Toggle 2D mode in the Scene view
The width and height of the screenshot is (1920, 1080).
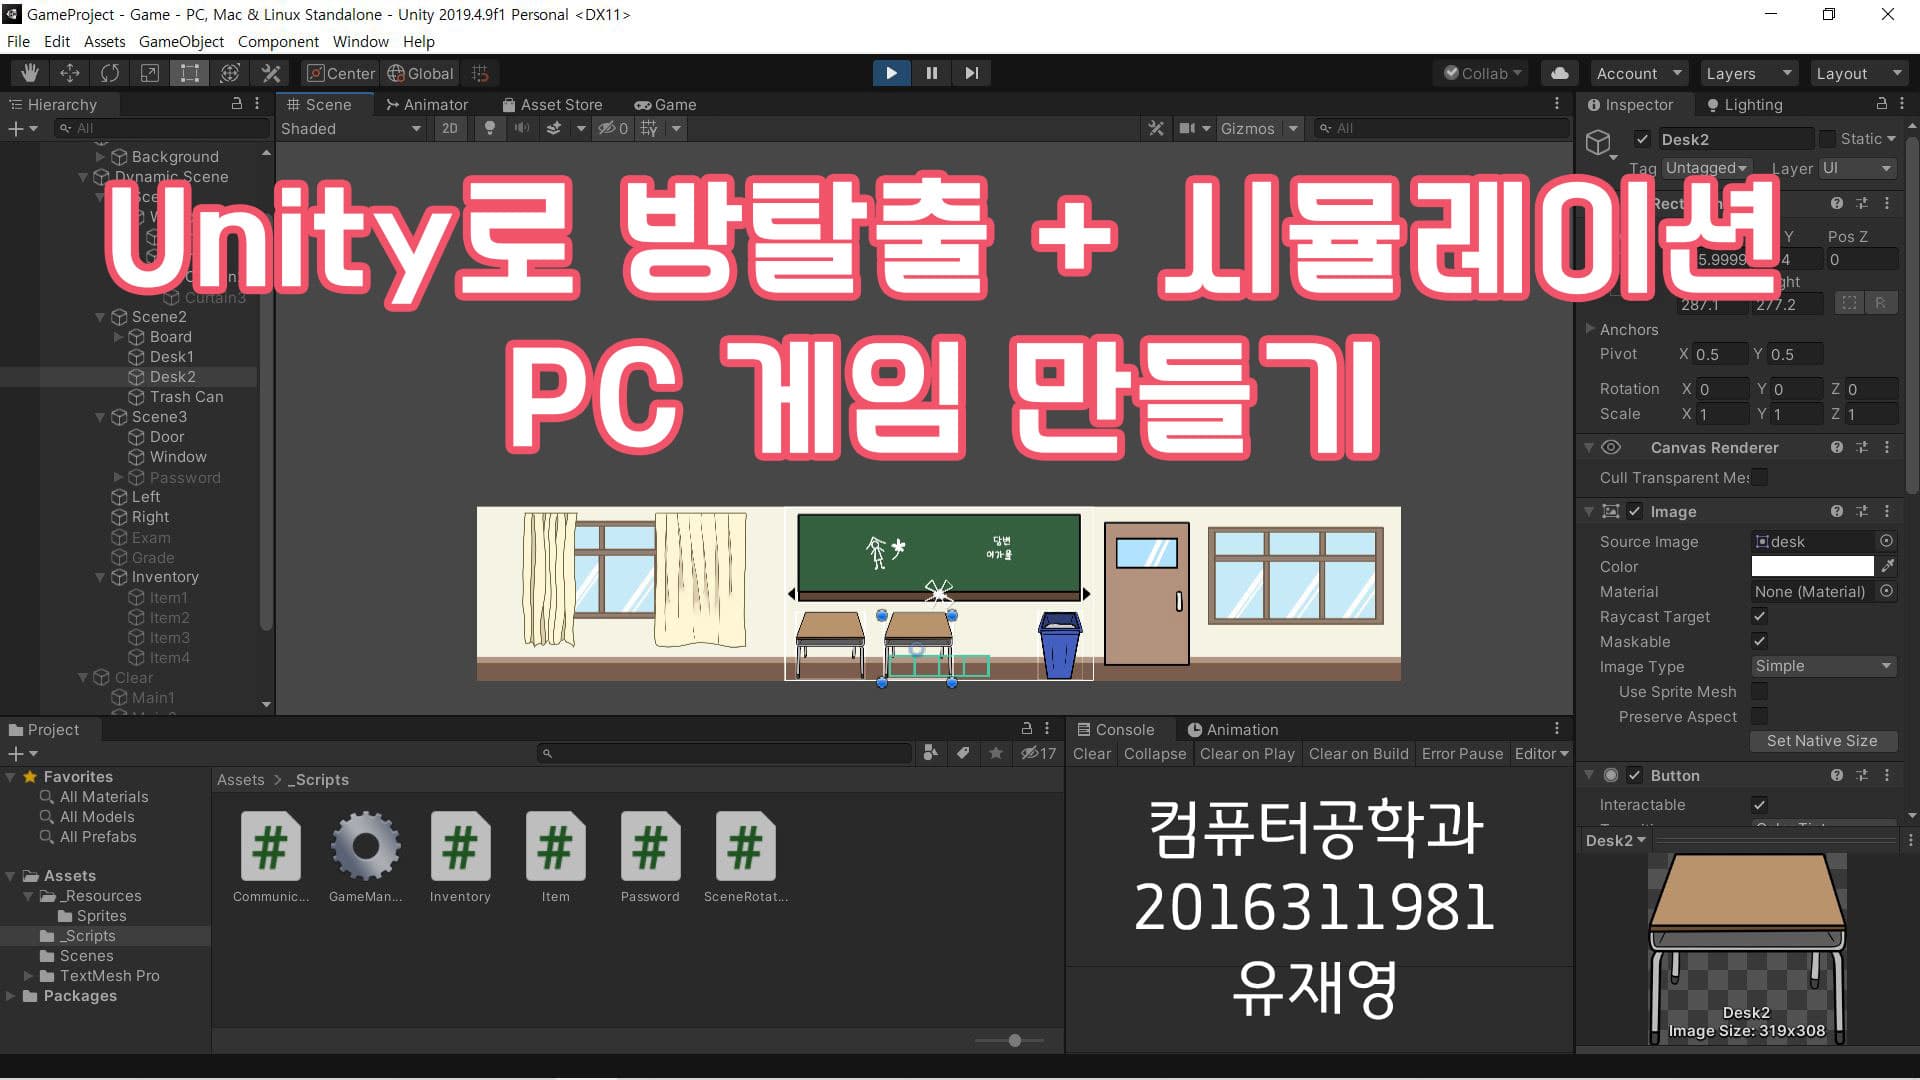coord(450,128)
